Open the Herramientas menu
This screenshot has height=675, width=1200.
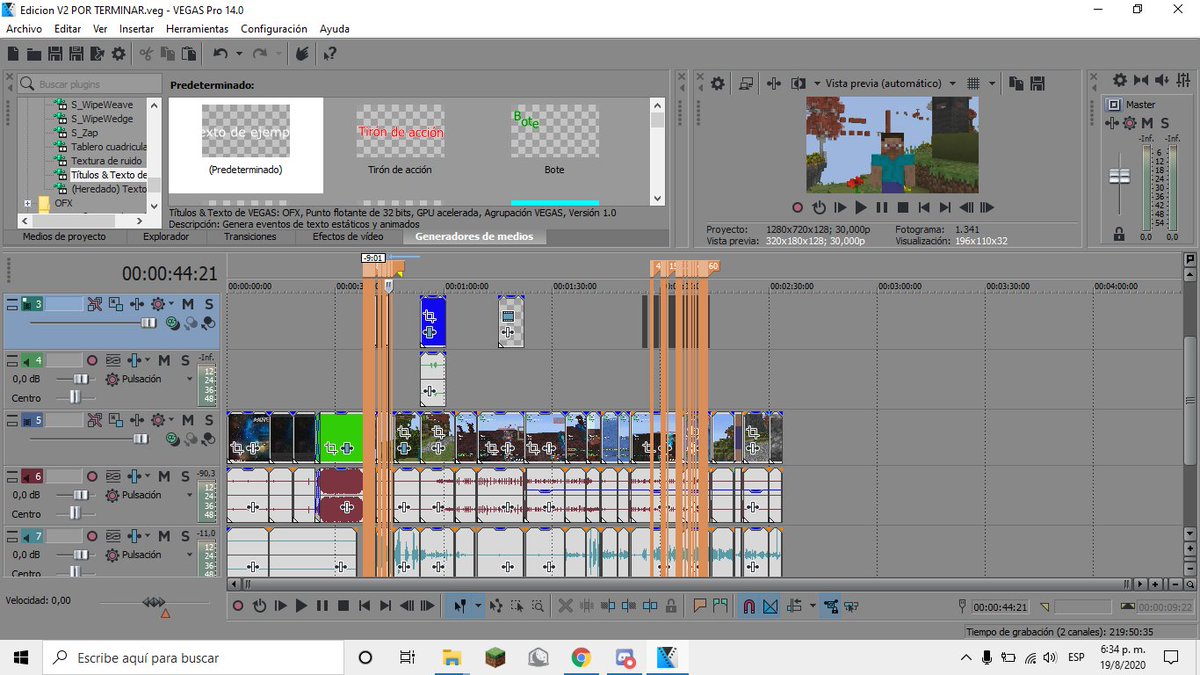[197, 29]
